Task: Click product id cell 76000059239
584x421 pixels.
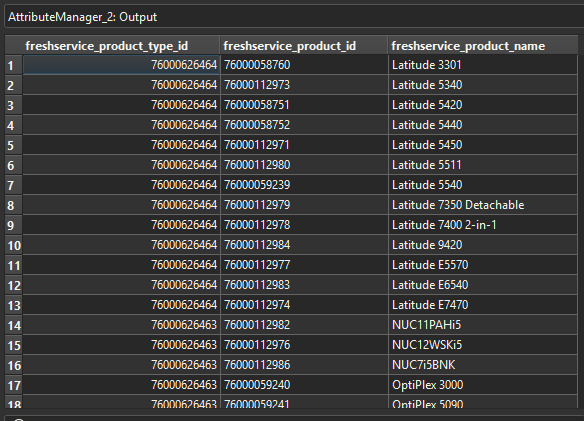Action: [x=304, y=185]
